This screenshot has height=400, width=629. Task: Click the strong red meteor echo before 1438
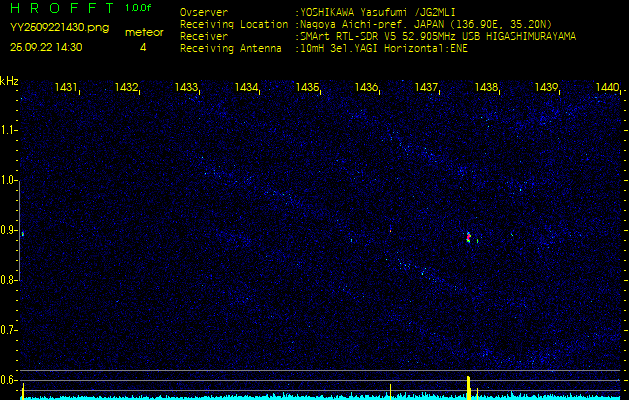tap(468, 237)
